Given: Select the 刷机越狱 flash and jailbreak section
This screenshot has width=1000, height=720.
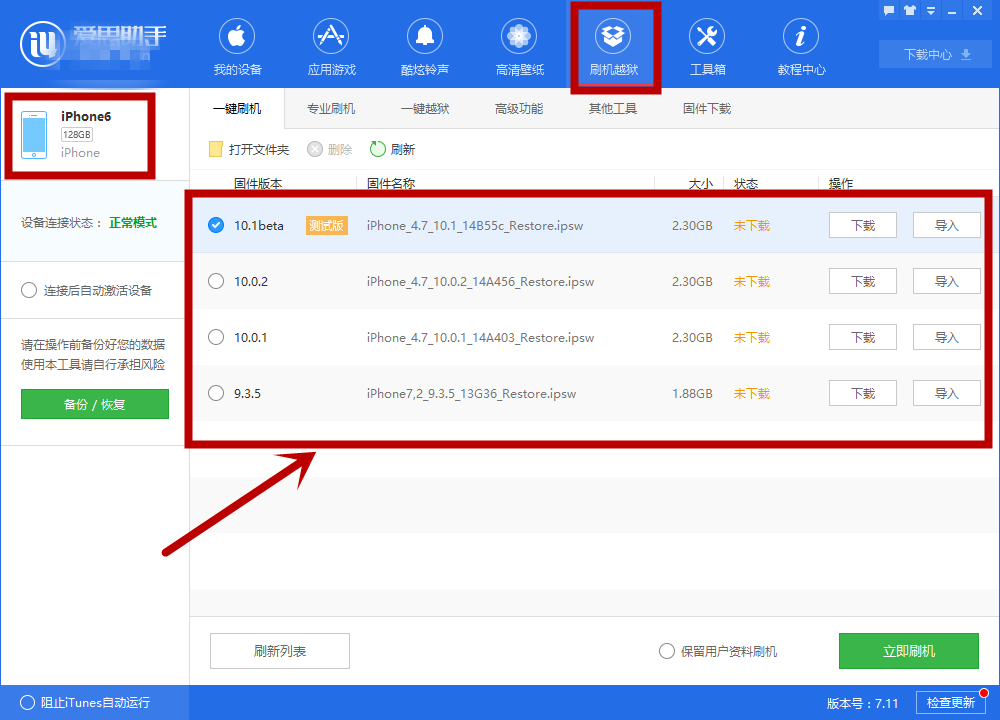Looking at the screenshot, I should (x=614, y=47).
